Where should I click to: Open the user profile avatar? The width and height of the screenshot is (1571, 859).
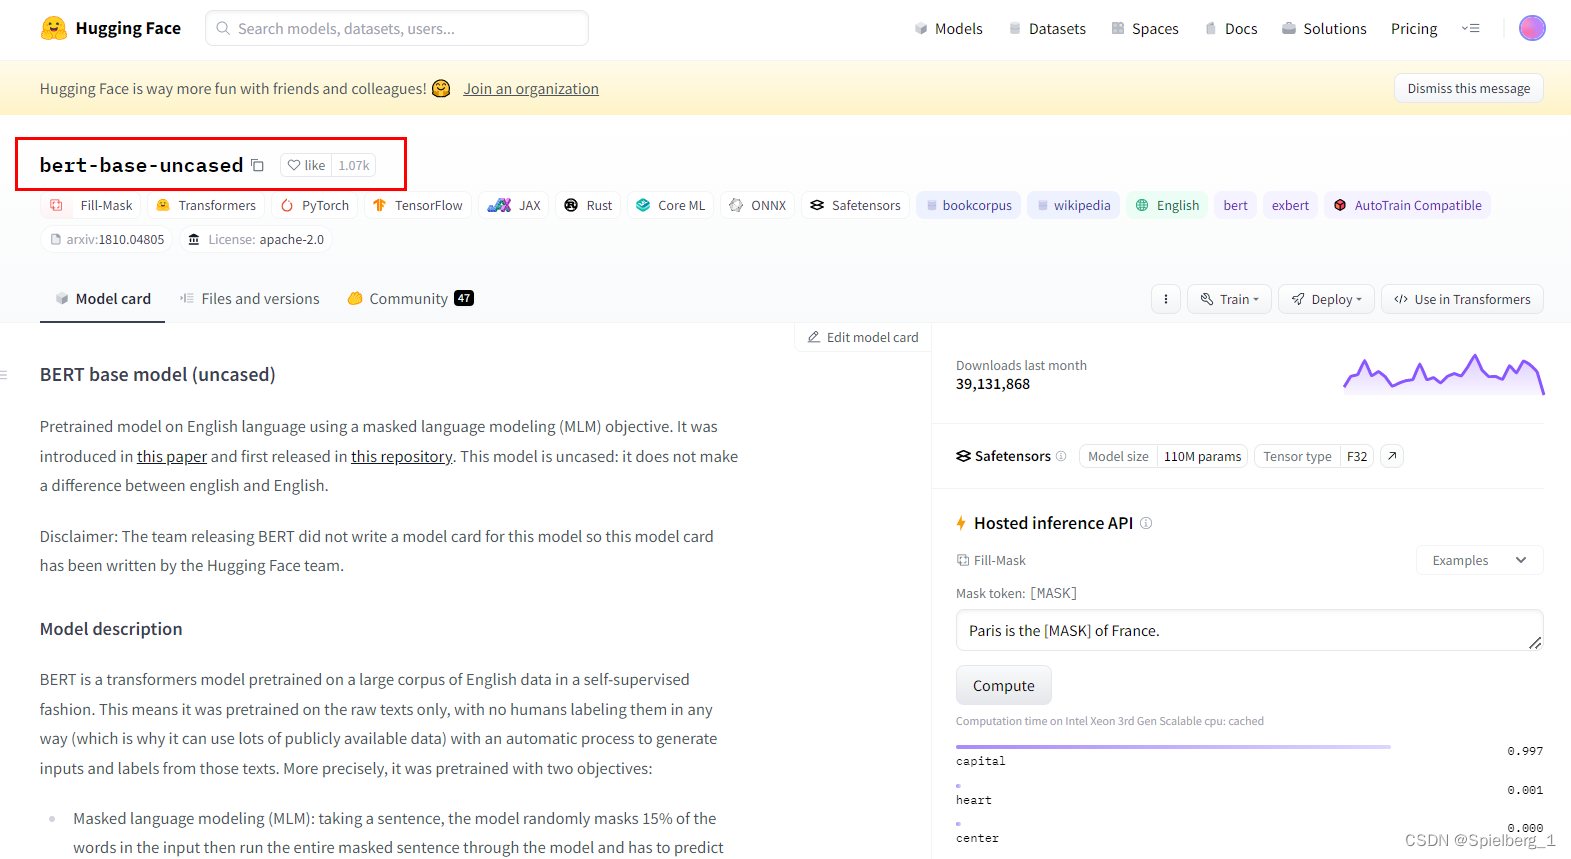(1532, 28)
